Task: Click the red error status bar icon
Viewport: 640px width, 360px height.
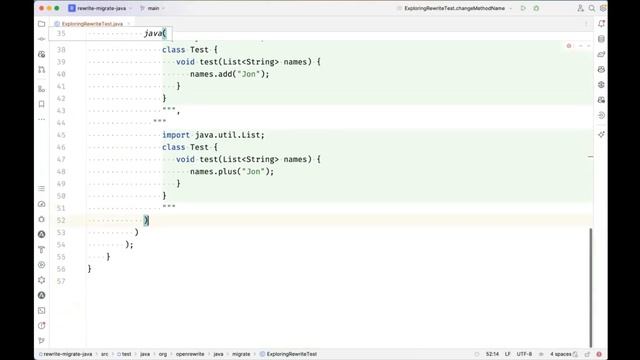Action: (x=599, y=354)
